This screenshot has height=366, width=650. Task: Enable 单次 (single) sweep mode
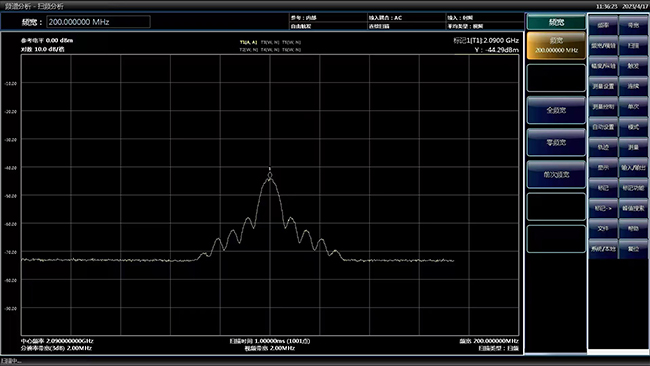(633, 107)
